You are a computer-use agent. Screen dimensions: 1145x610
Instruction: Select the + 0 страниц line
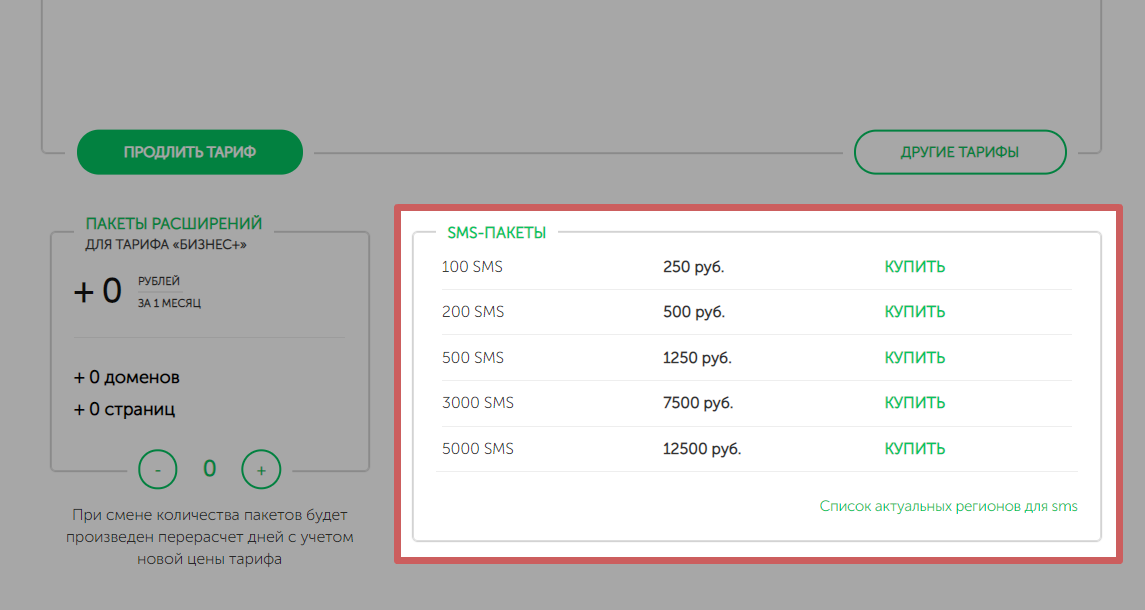(124, 409)
